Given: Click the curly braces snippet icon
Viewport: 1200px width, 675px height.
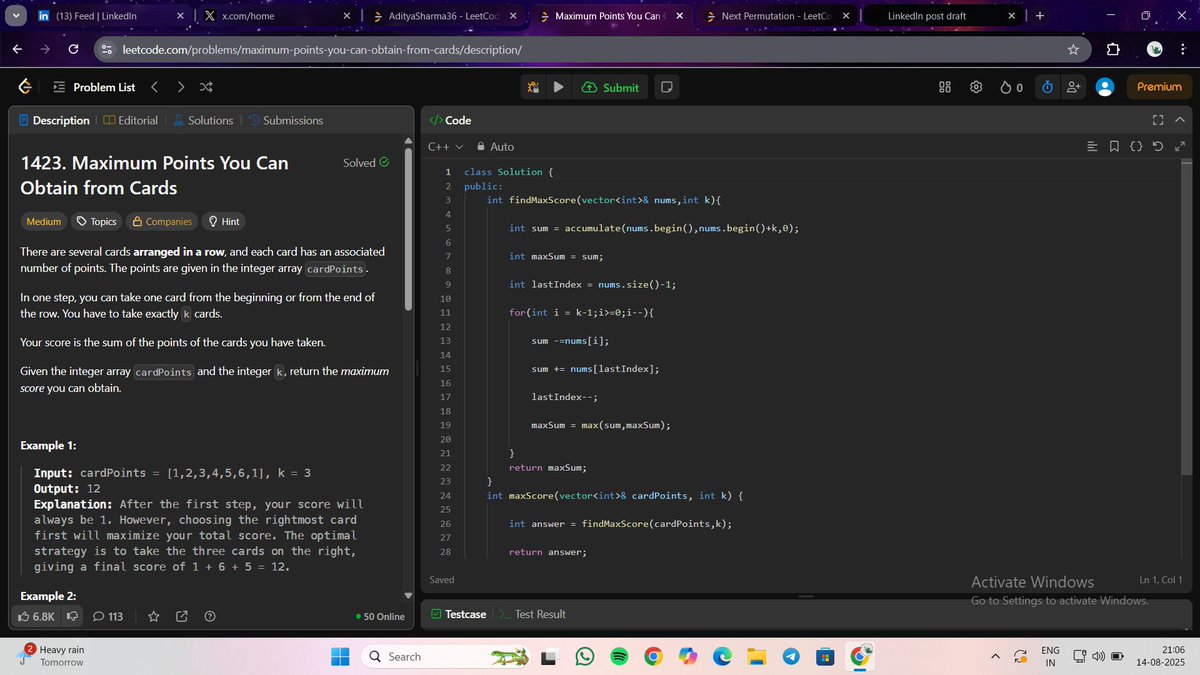Looking at the screenshot, I should point(1136,147).
